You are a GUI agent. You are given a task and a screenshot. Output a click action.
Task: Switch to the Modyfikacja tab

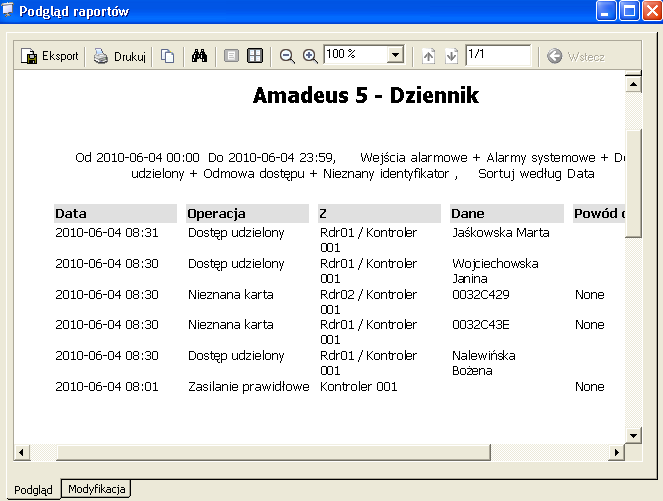tap(96, 489)
